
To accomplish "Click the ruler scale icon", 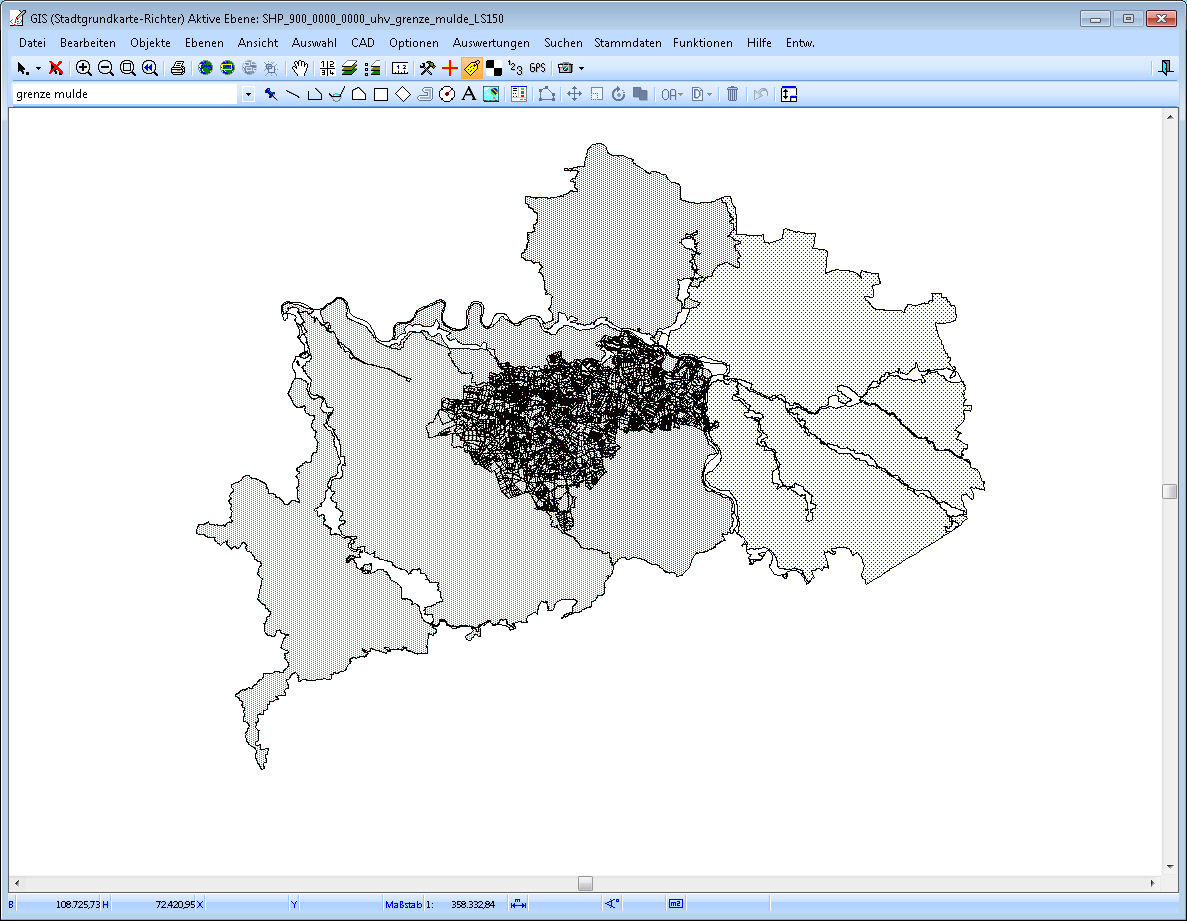I will click(x=400, y=68).
